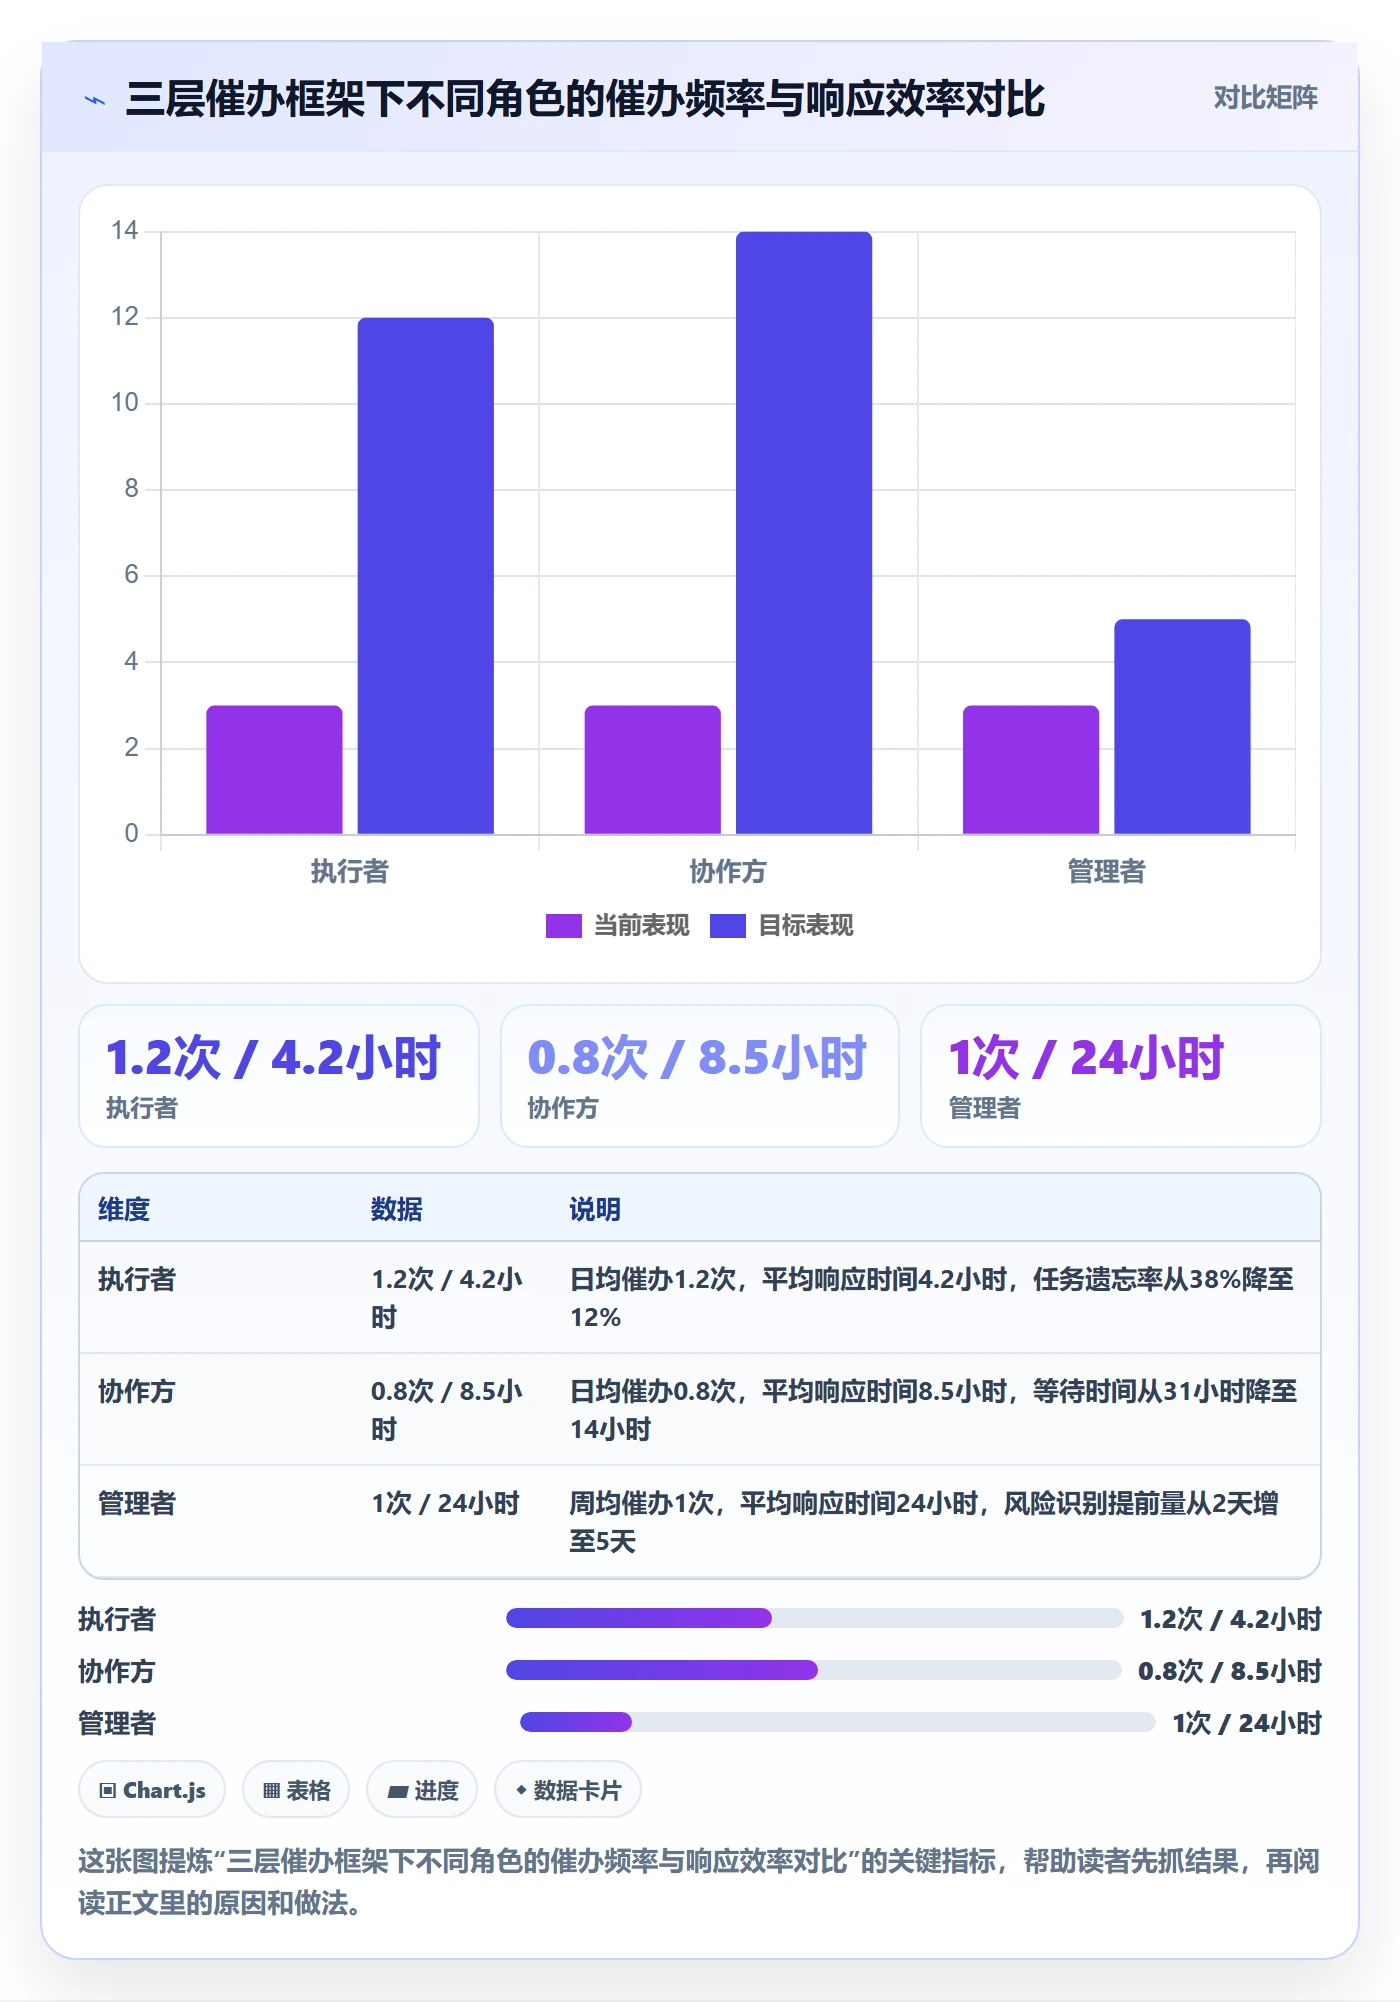Select the 表格 tag chip
Image resolution: width=1400 pixels, height=2002 pixels.
pos(296,1790)
